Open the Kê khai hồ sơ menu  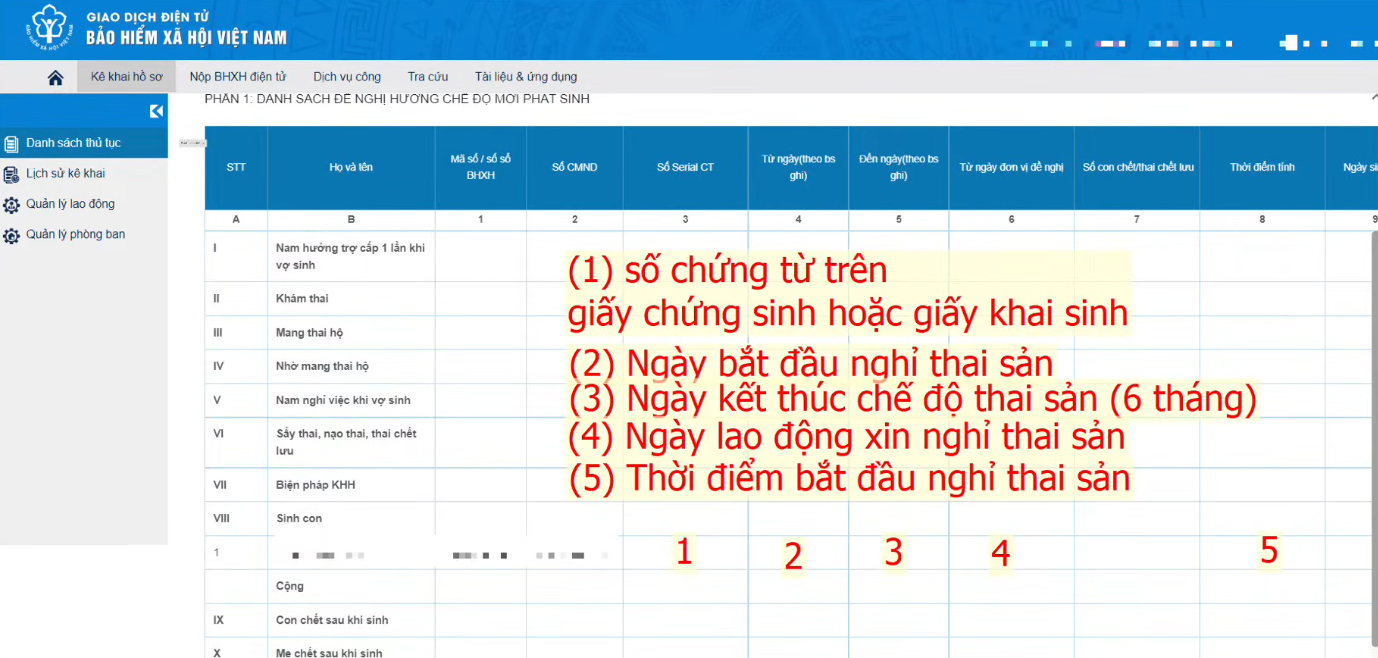pyautogui.click(x=126, y=76)
